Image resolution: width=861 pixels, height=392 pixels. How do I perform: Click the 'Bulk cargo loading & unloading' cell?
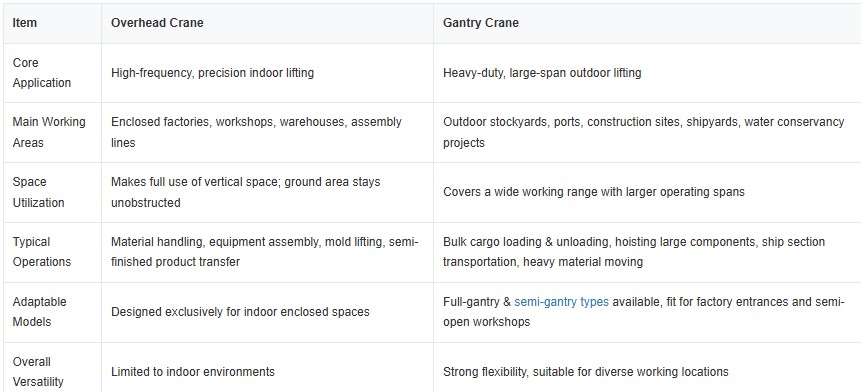click(634, 252)
